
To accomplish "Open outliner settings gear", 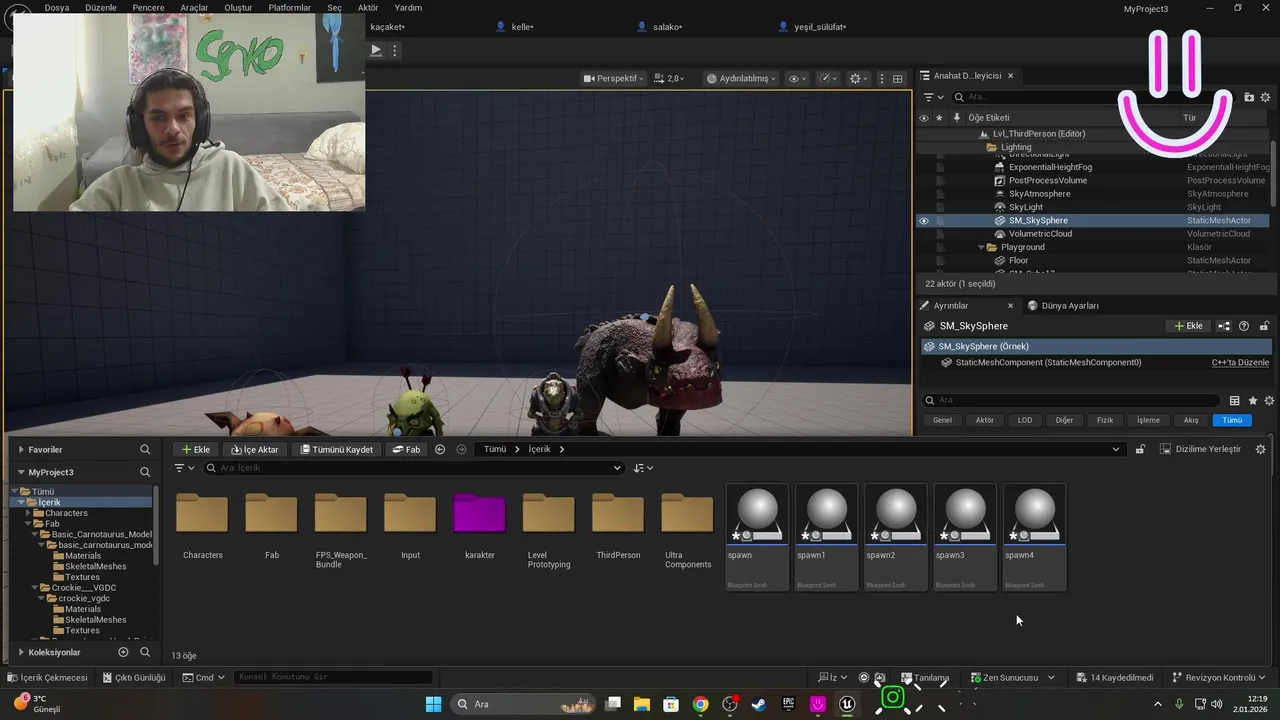I will click(1265, 97).
